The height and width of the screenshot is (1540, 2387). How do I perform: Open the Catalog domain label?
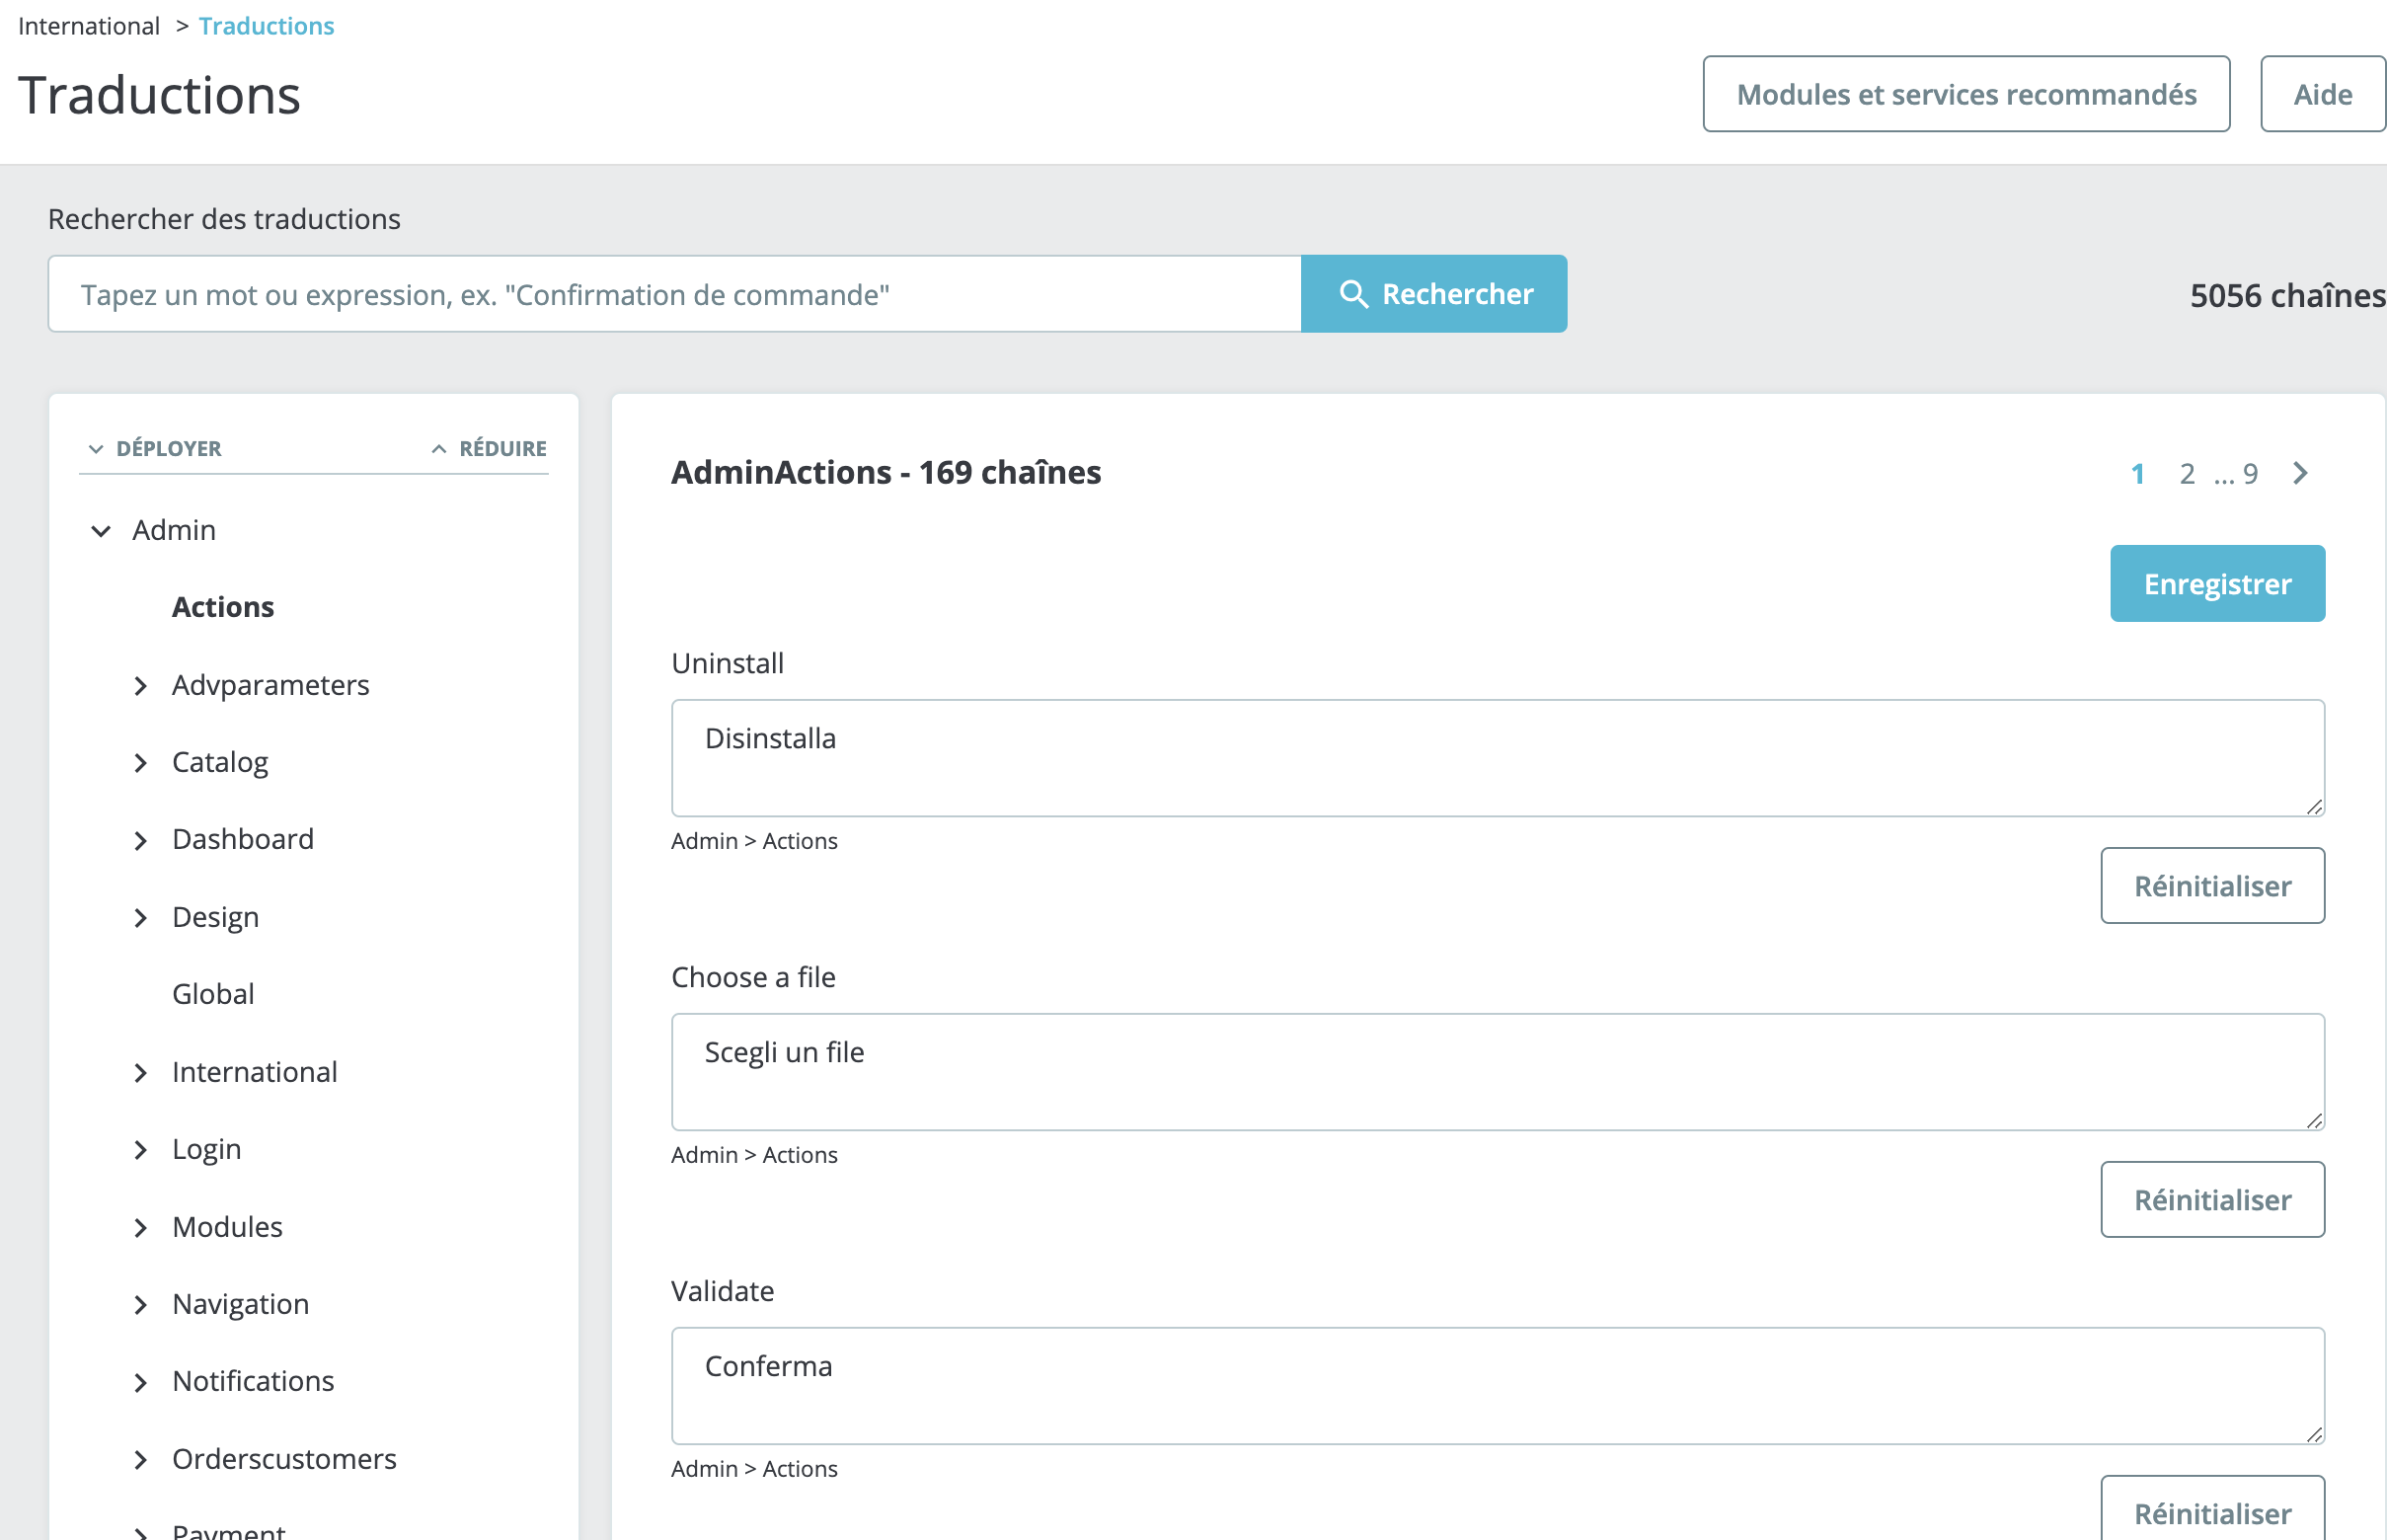220,762
